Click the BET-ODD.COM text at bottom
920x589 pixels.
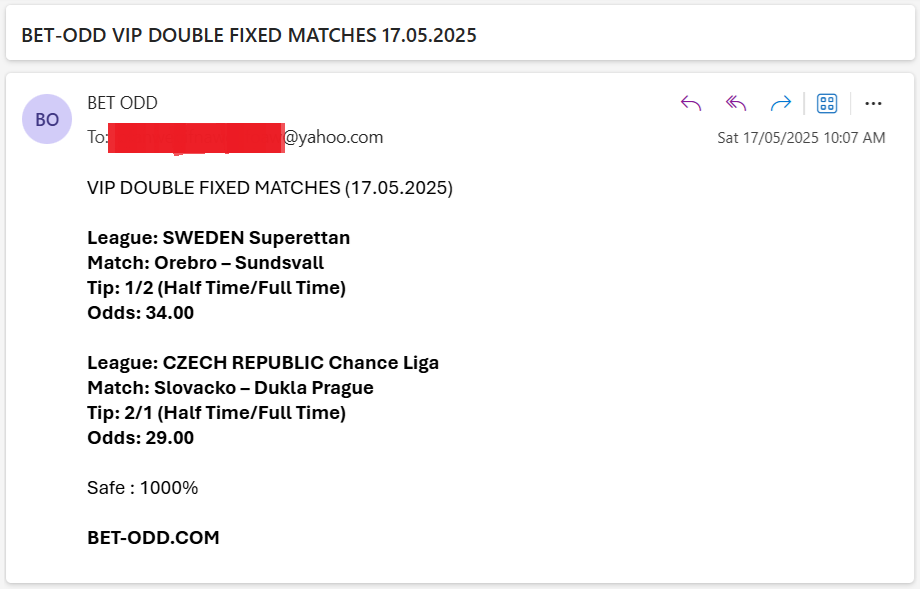pos(153,537)
